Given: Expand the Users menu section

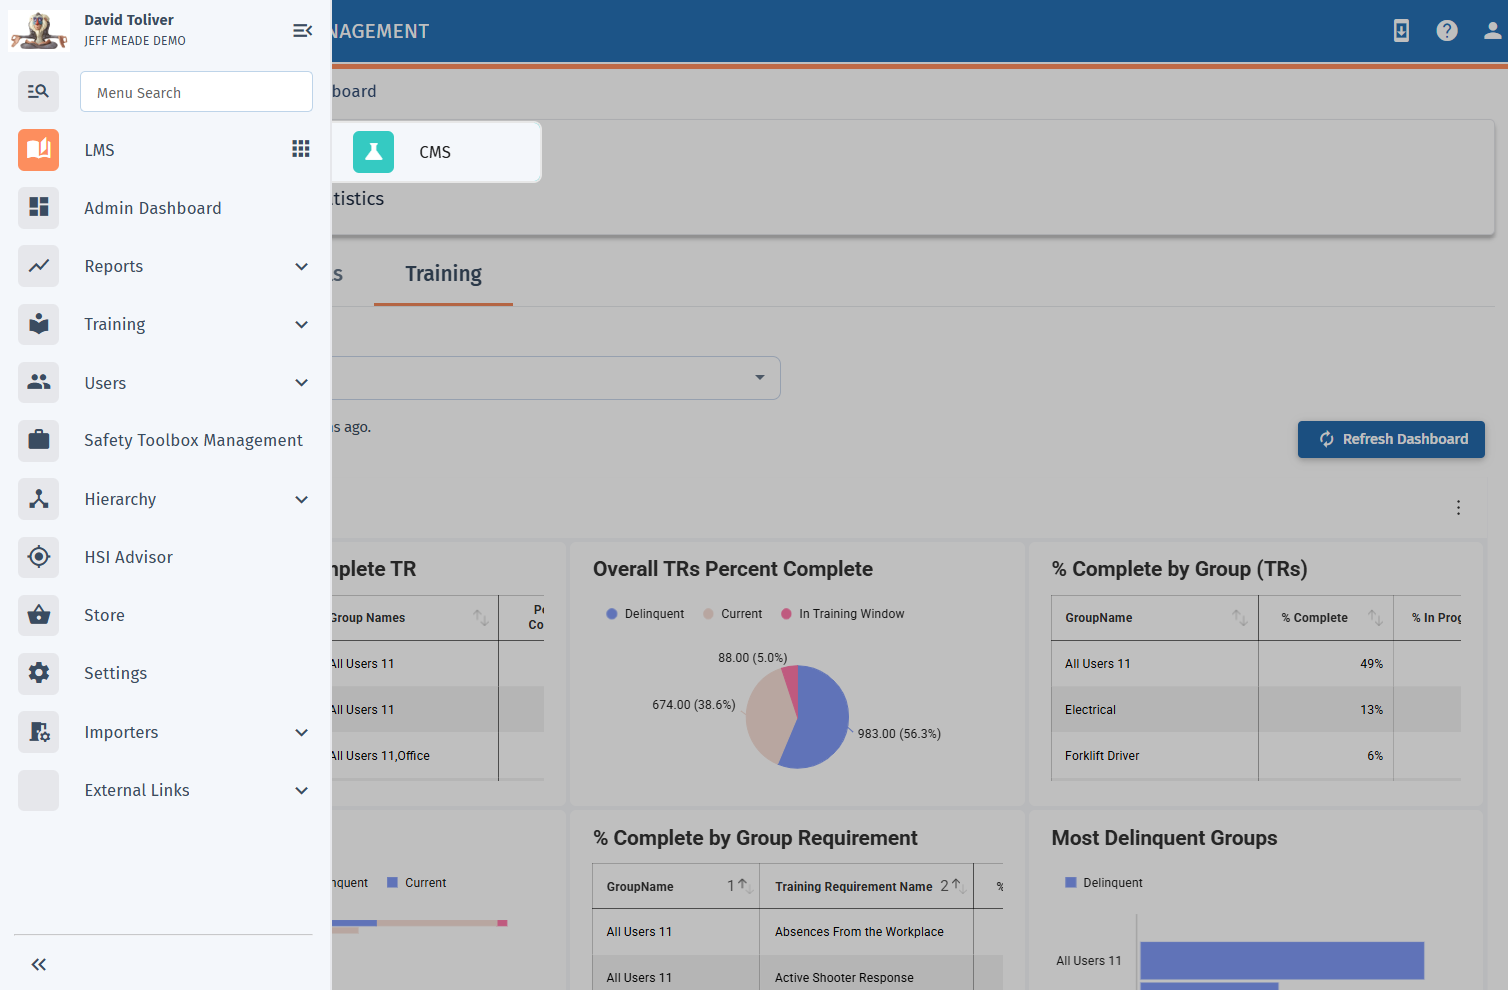Looking at the screenshot, I should [x=301, y=383].
